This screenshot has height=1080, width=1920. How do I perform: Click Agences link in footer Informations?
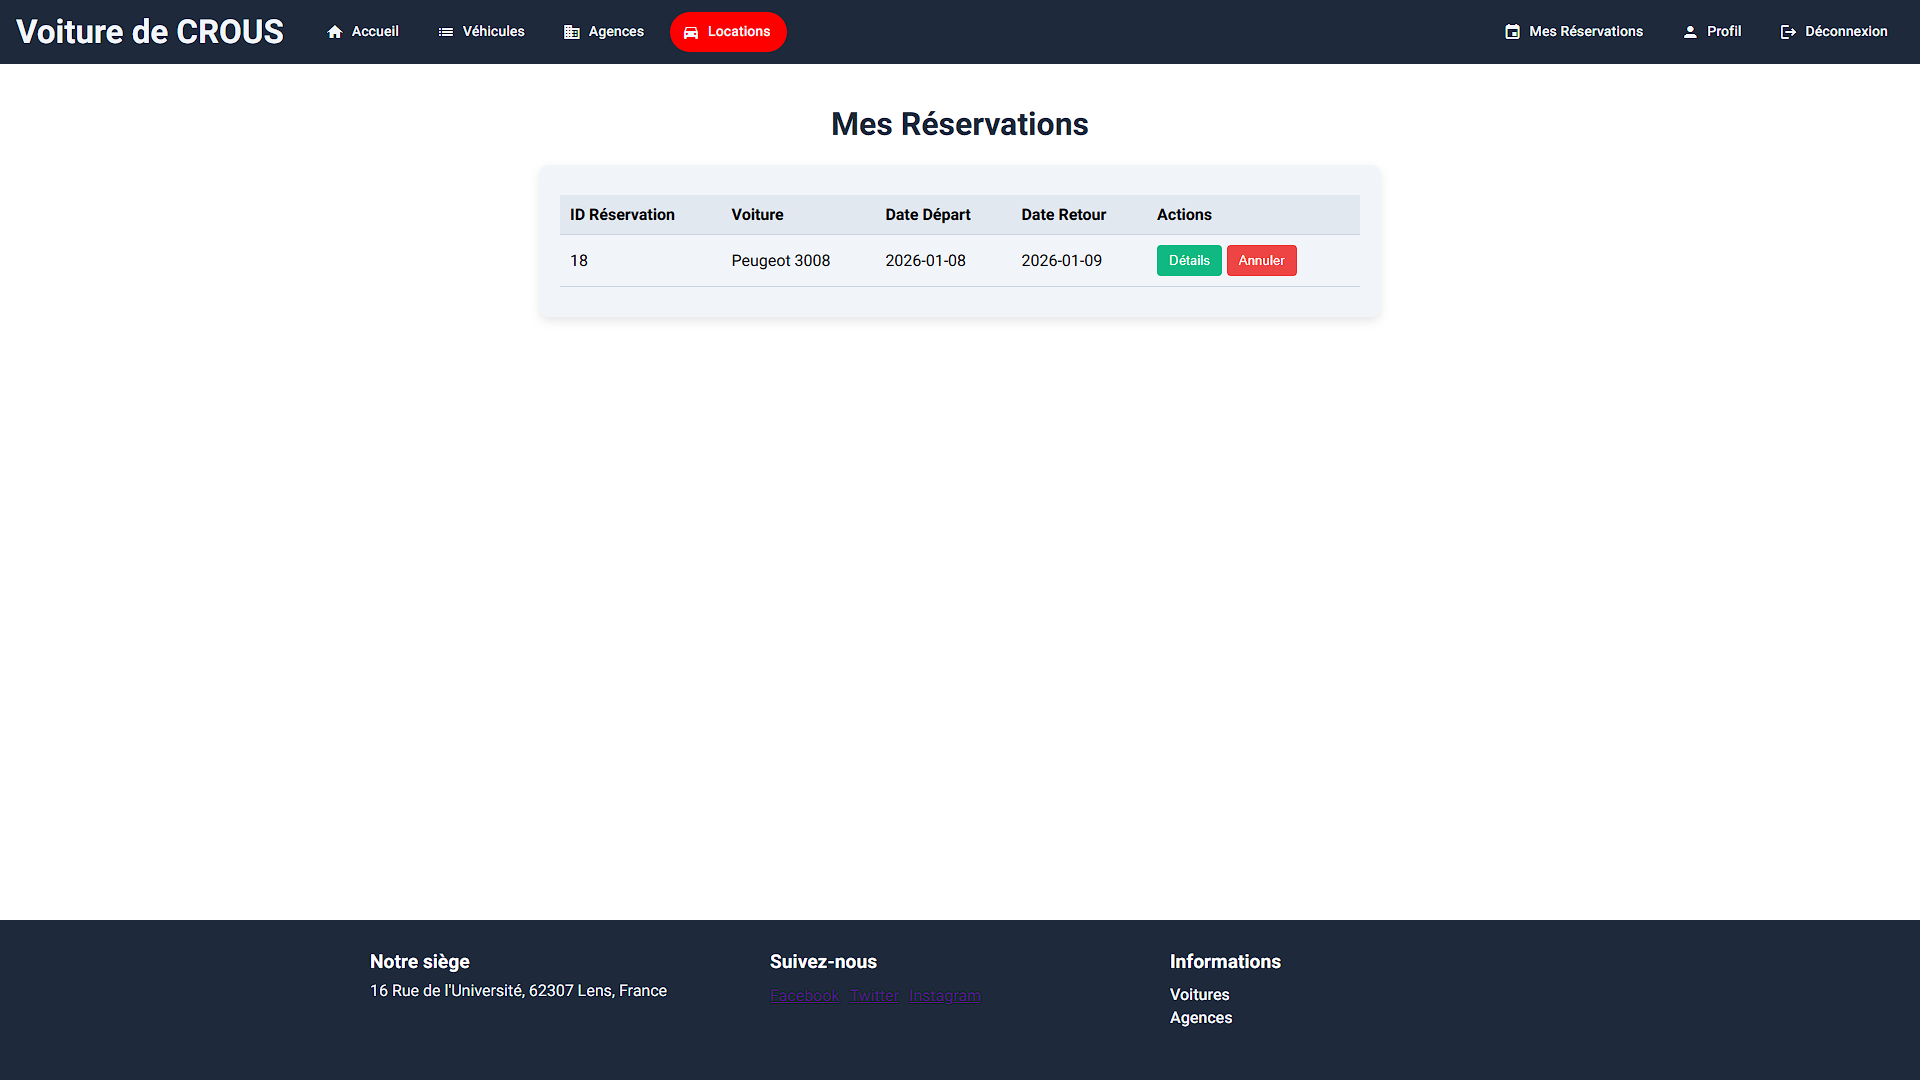click(1201, 1018)
